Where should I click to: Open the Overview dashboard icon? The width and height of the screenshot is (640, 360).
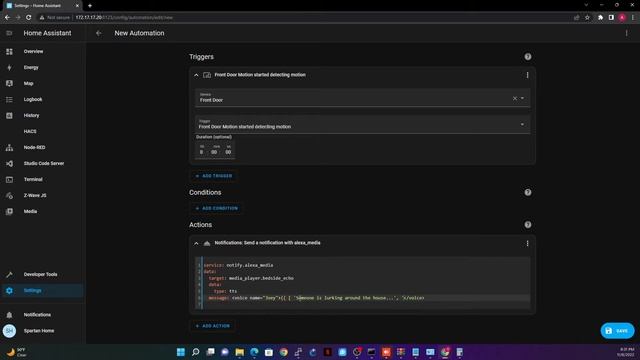[x=9, y=51]
